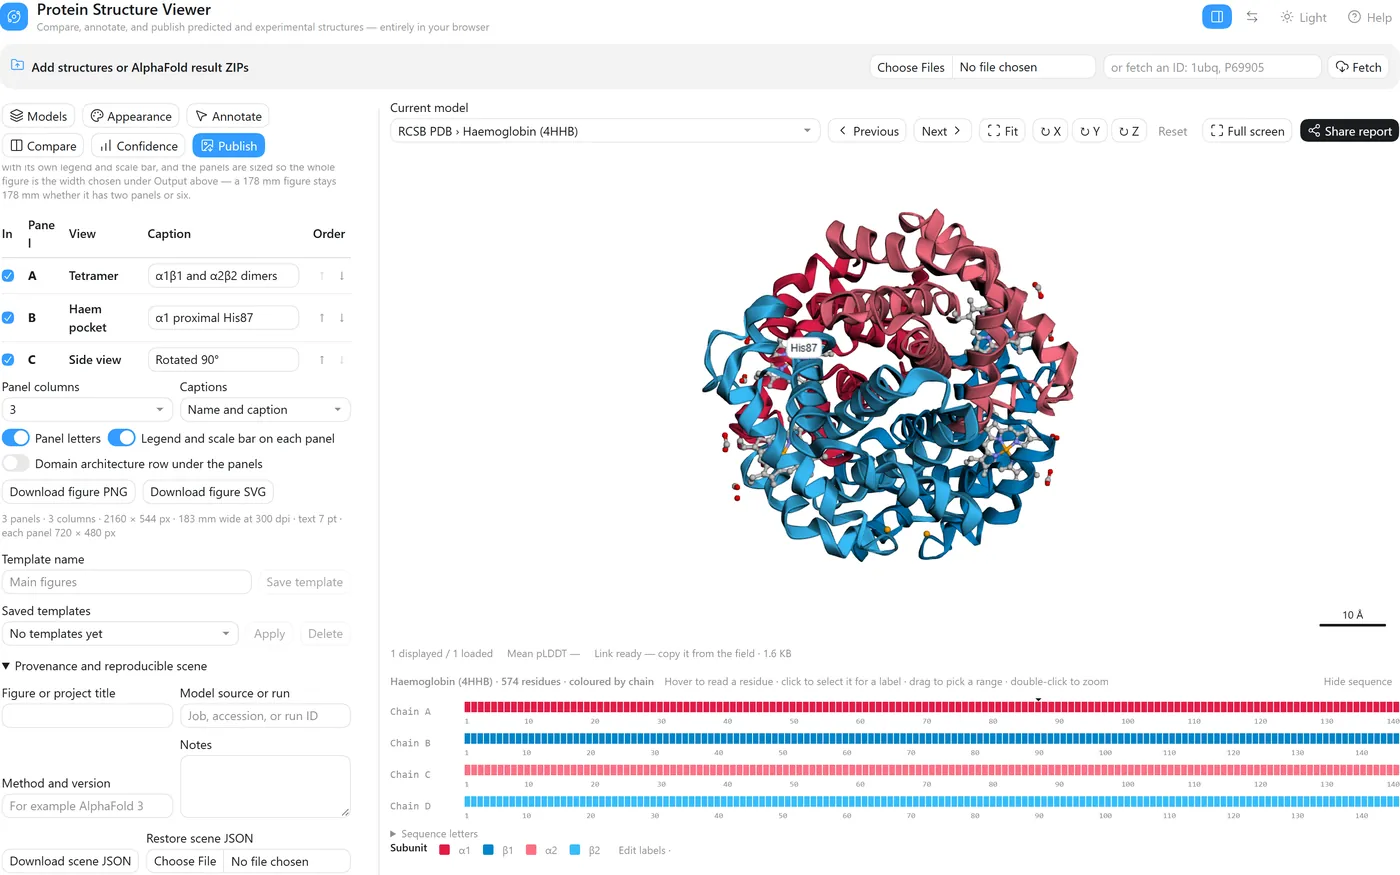Uncheck panel A Tetramer inclusion
The height and width of the screenshot is (875, 1400).
click(x=8, y=276)
